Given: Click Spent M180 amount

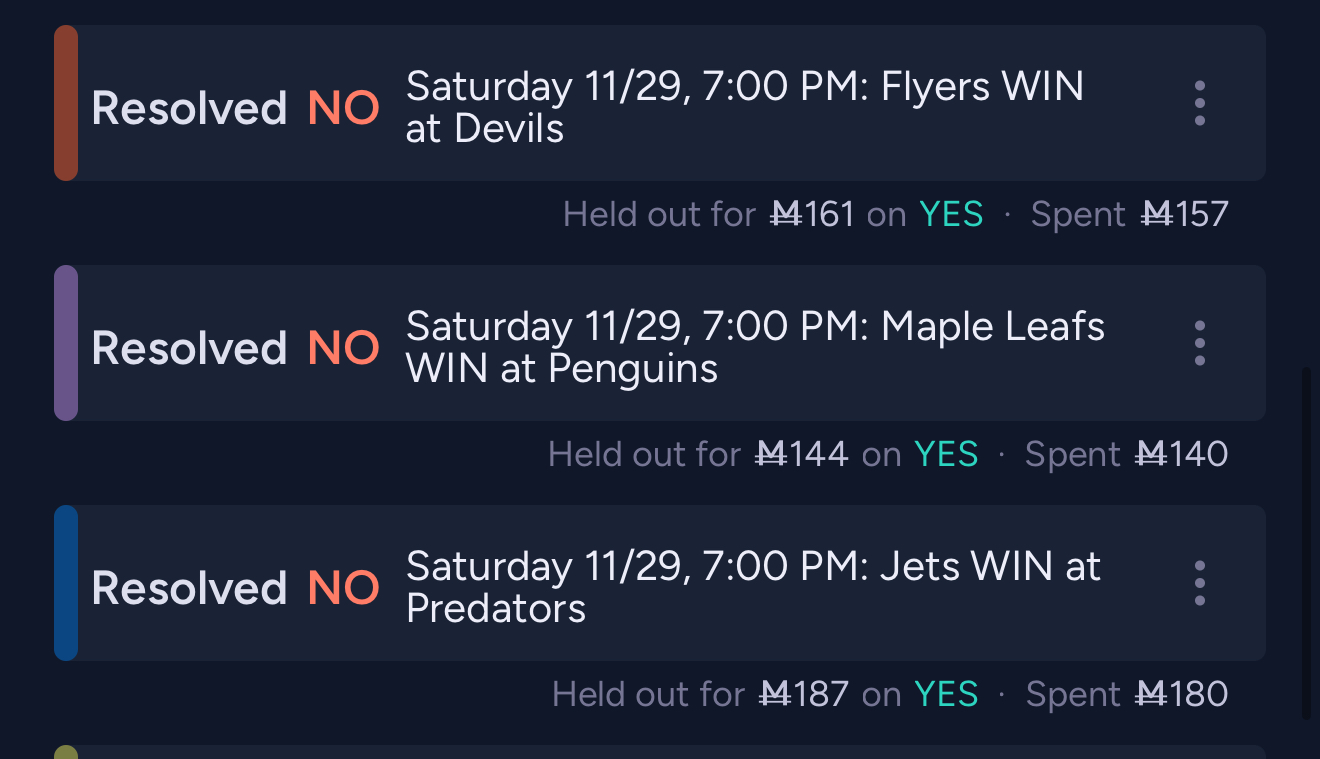Looking at the screenshot, I should click(1126, 694).
